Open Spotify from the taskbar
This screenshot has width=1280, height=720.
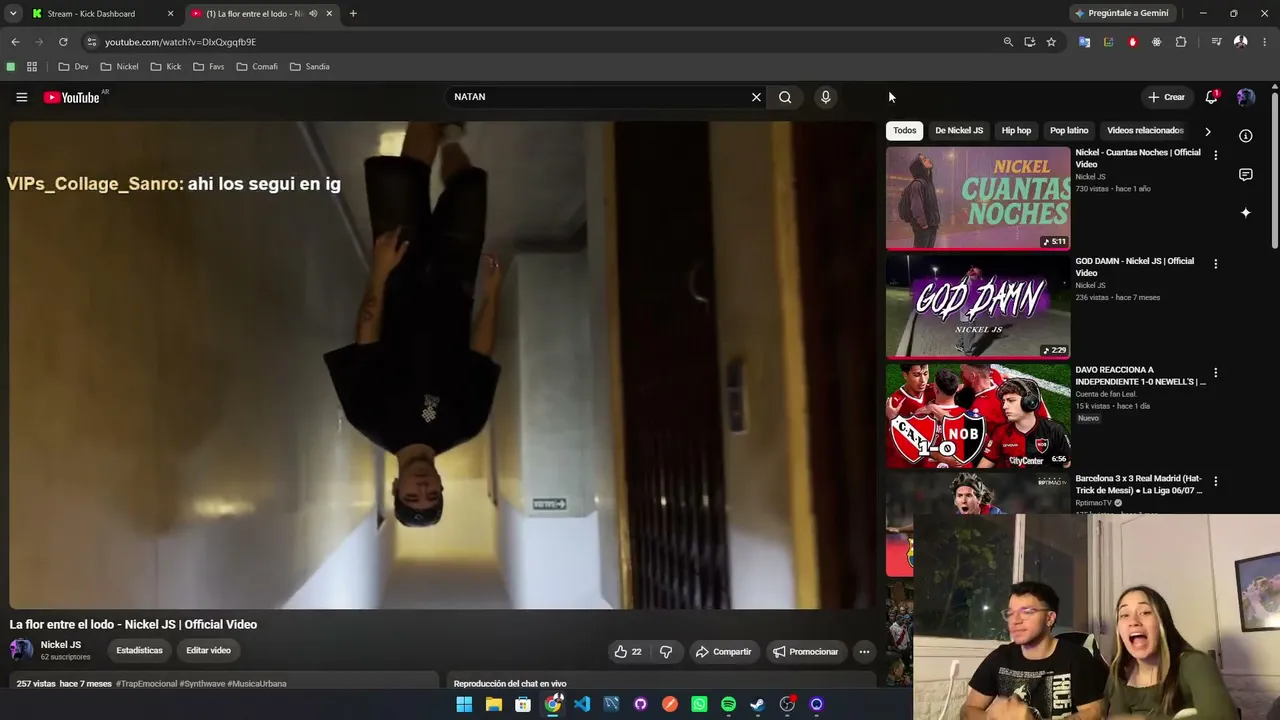(x=728, y=704)
